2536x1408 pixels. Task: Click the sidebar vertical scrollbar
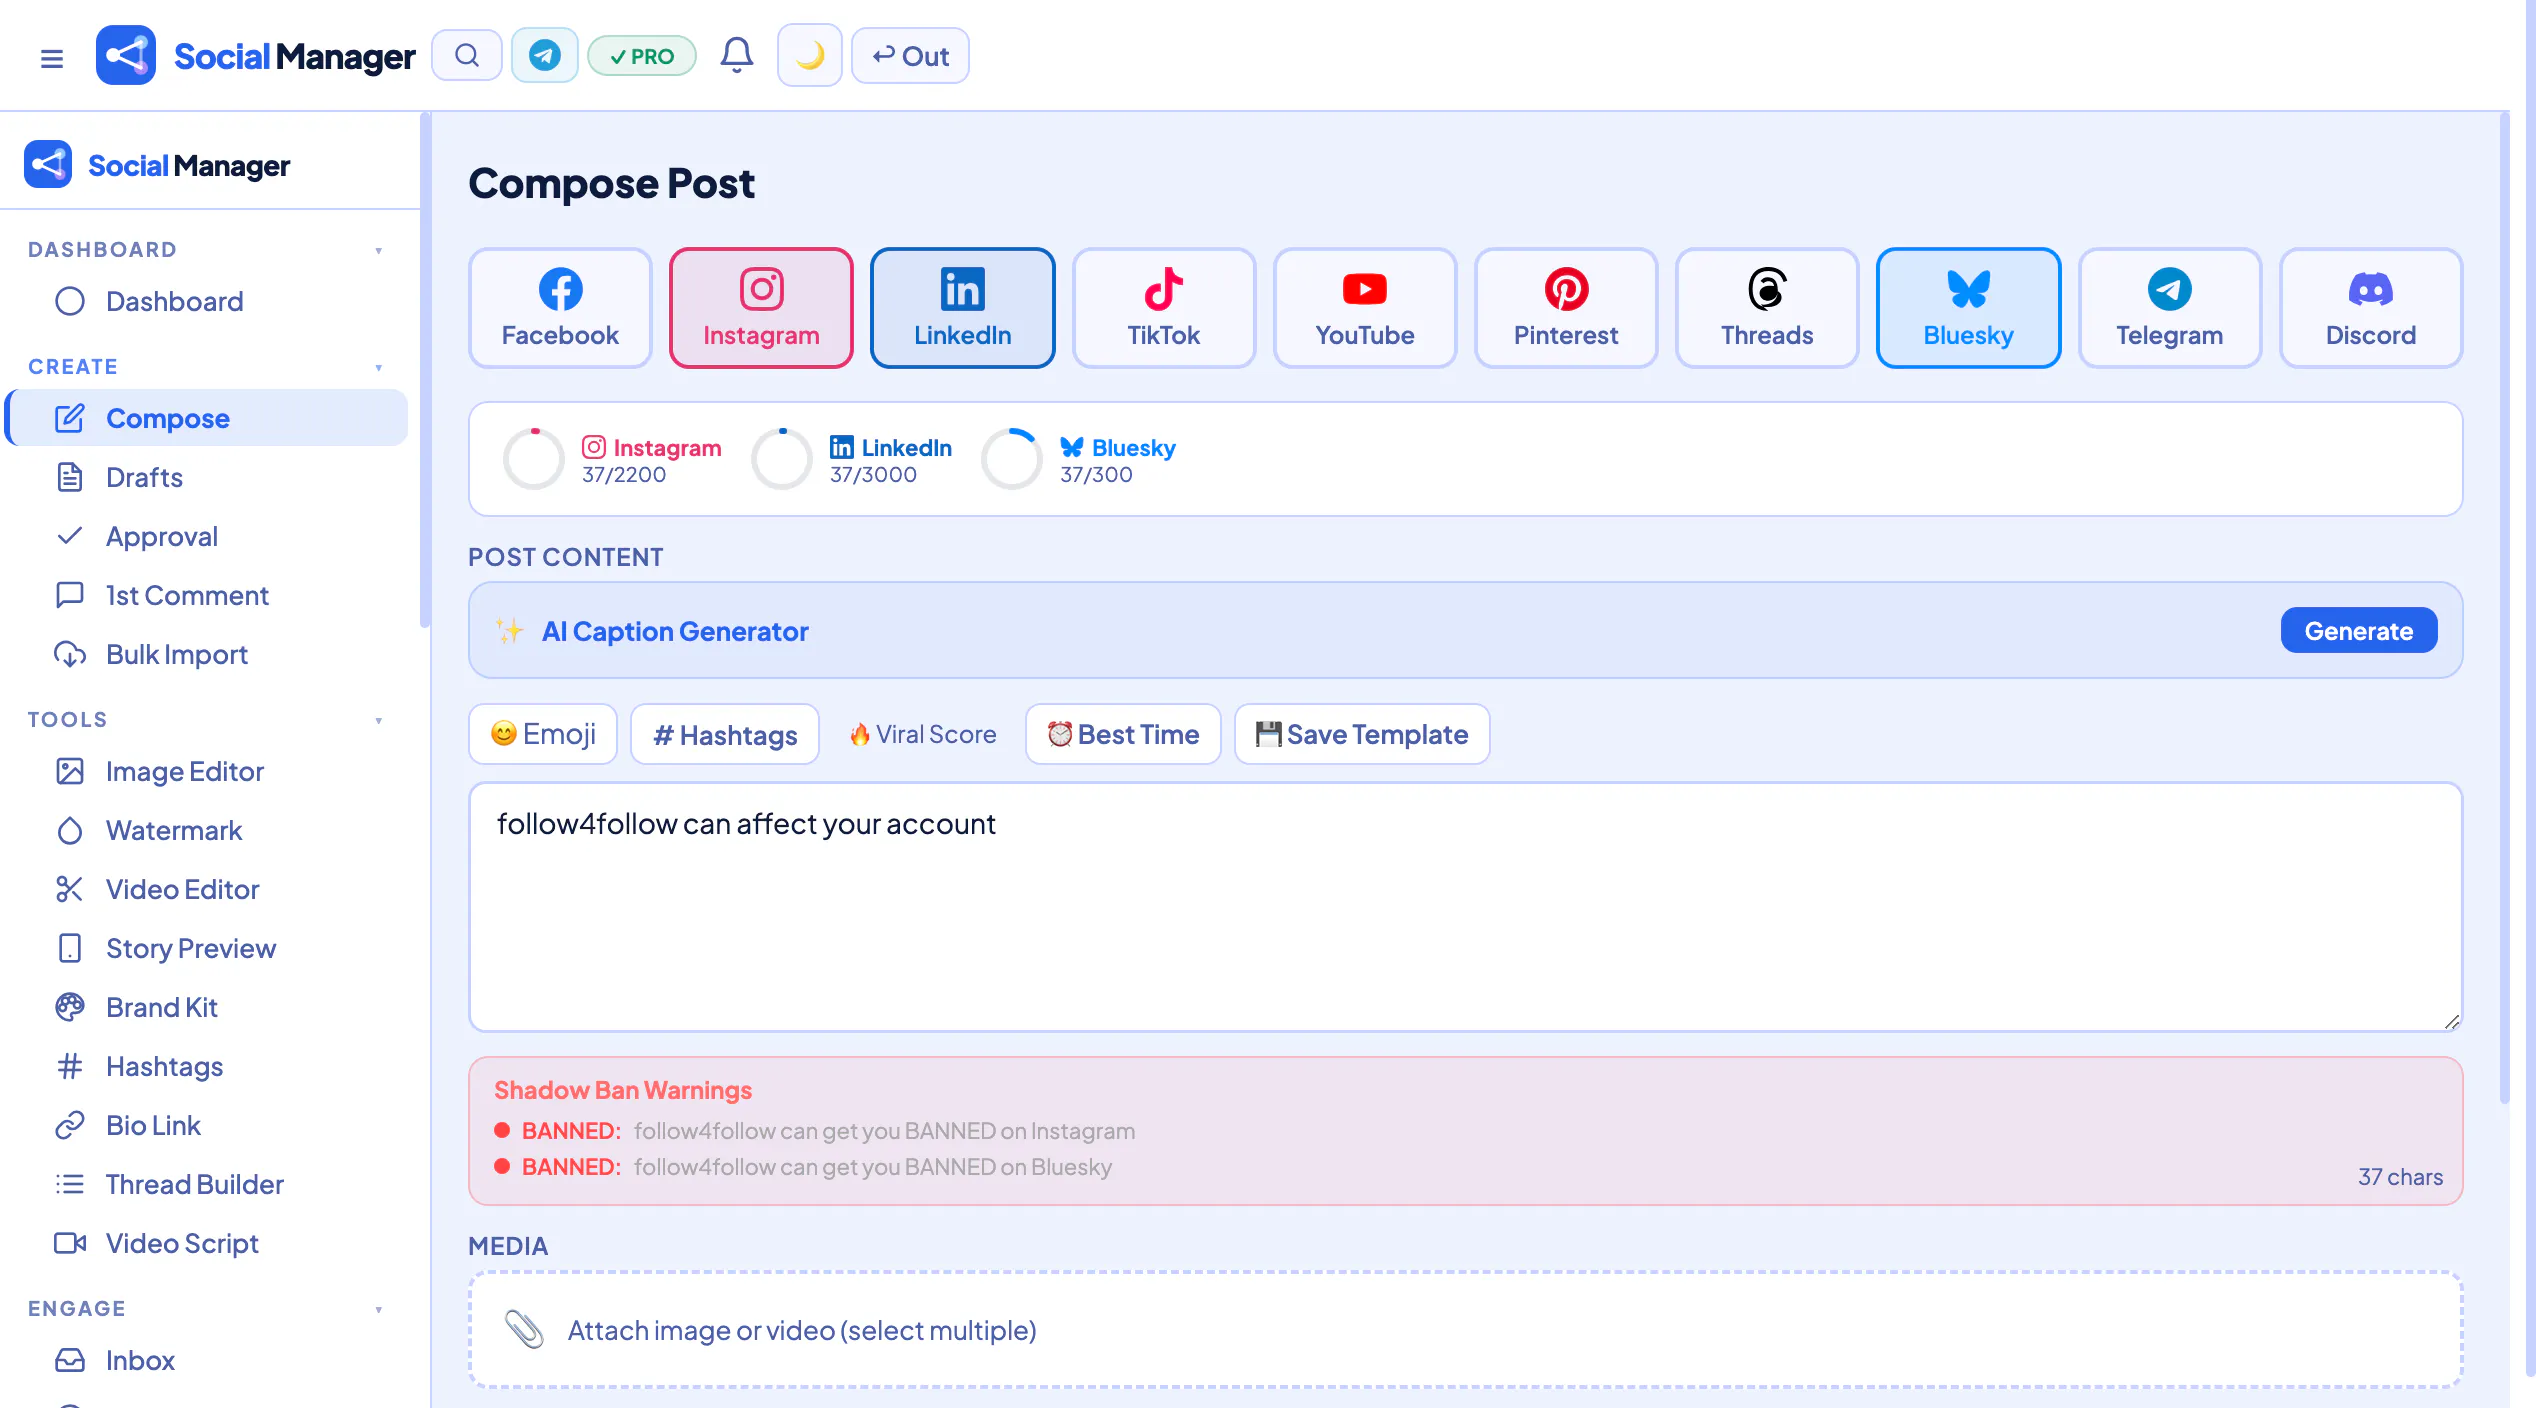[x=425, y=370]
